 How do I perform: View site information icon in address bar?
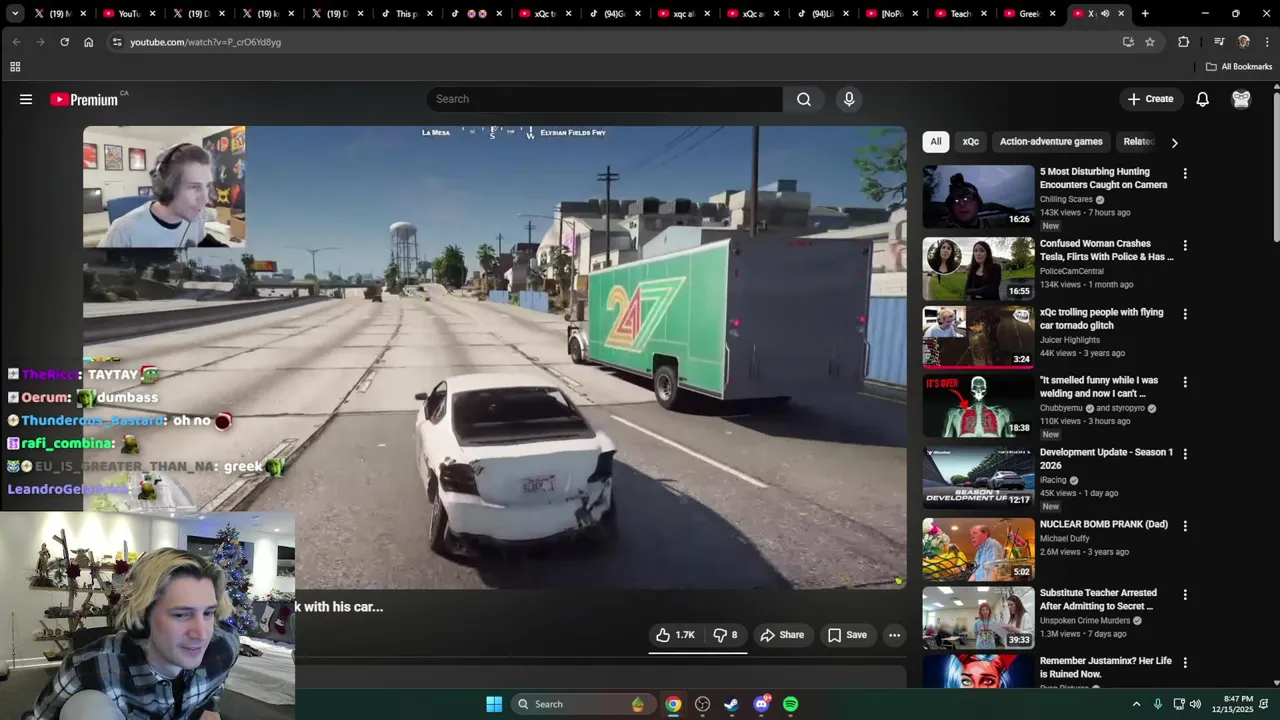pos(117,42)
